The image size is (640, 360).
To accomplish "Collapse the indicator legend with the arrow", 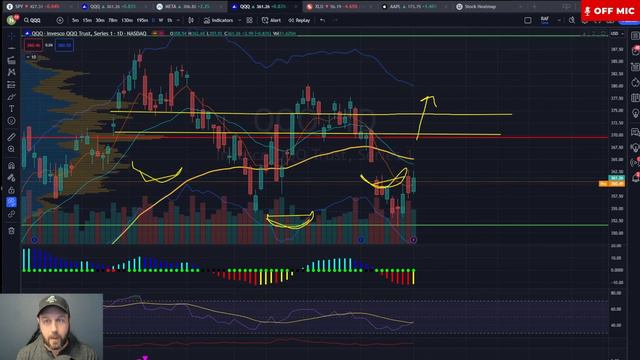I will [x=29, y=57].
